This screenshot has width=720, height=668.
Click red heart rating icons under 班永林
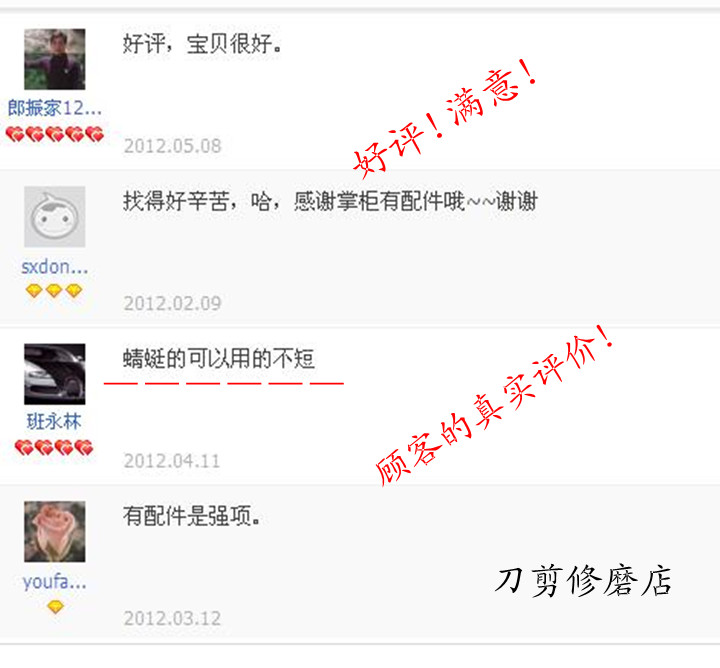point(54,448)
